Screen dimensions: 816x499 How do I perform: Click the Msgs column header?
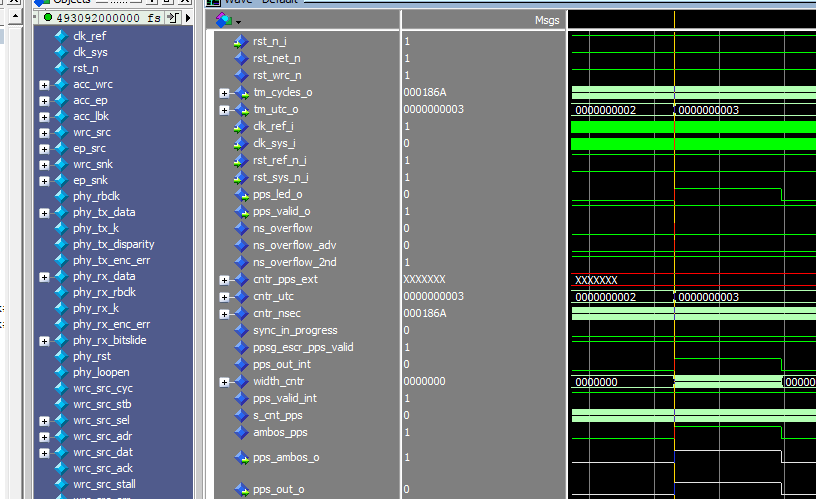coord(547,20)
